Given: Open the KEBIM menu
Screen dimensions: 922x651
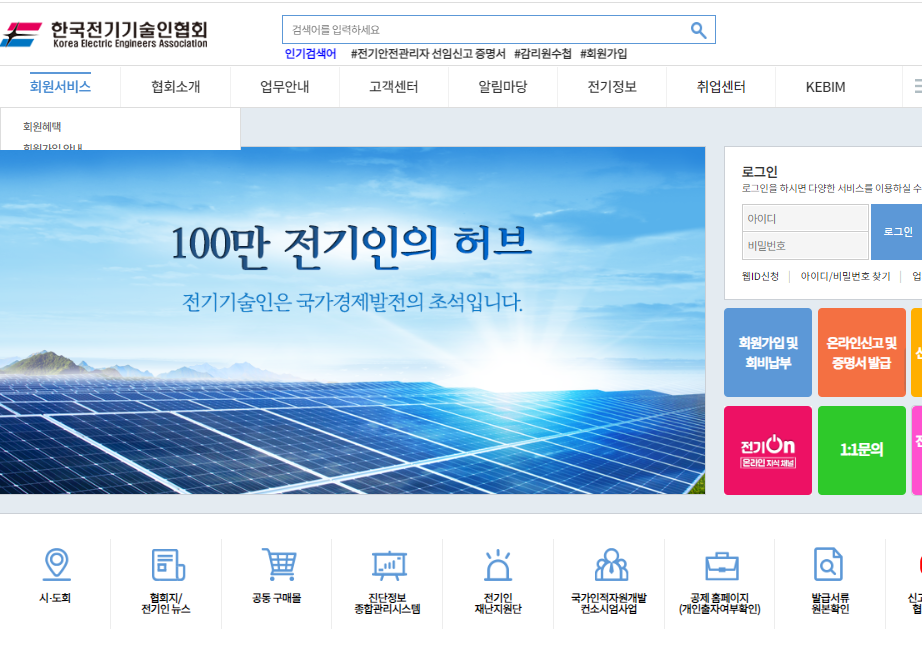Looking at the screenshot, I should pyautogui.click(x=826, y=87).
